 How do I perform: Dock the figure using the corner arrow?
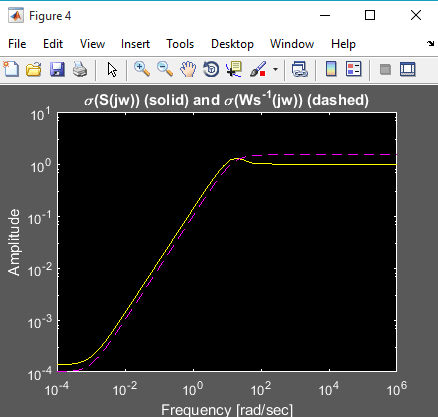click(430, 44)
